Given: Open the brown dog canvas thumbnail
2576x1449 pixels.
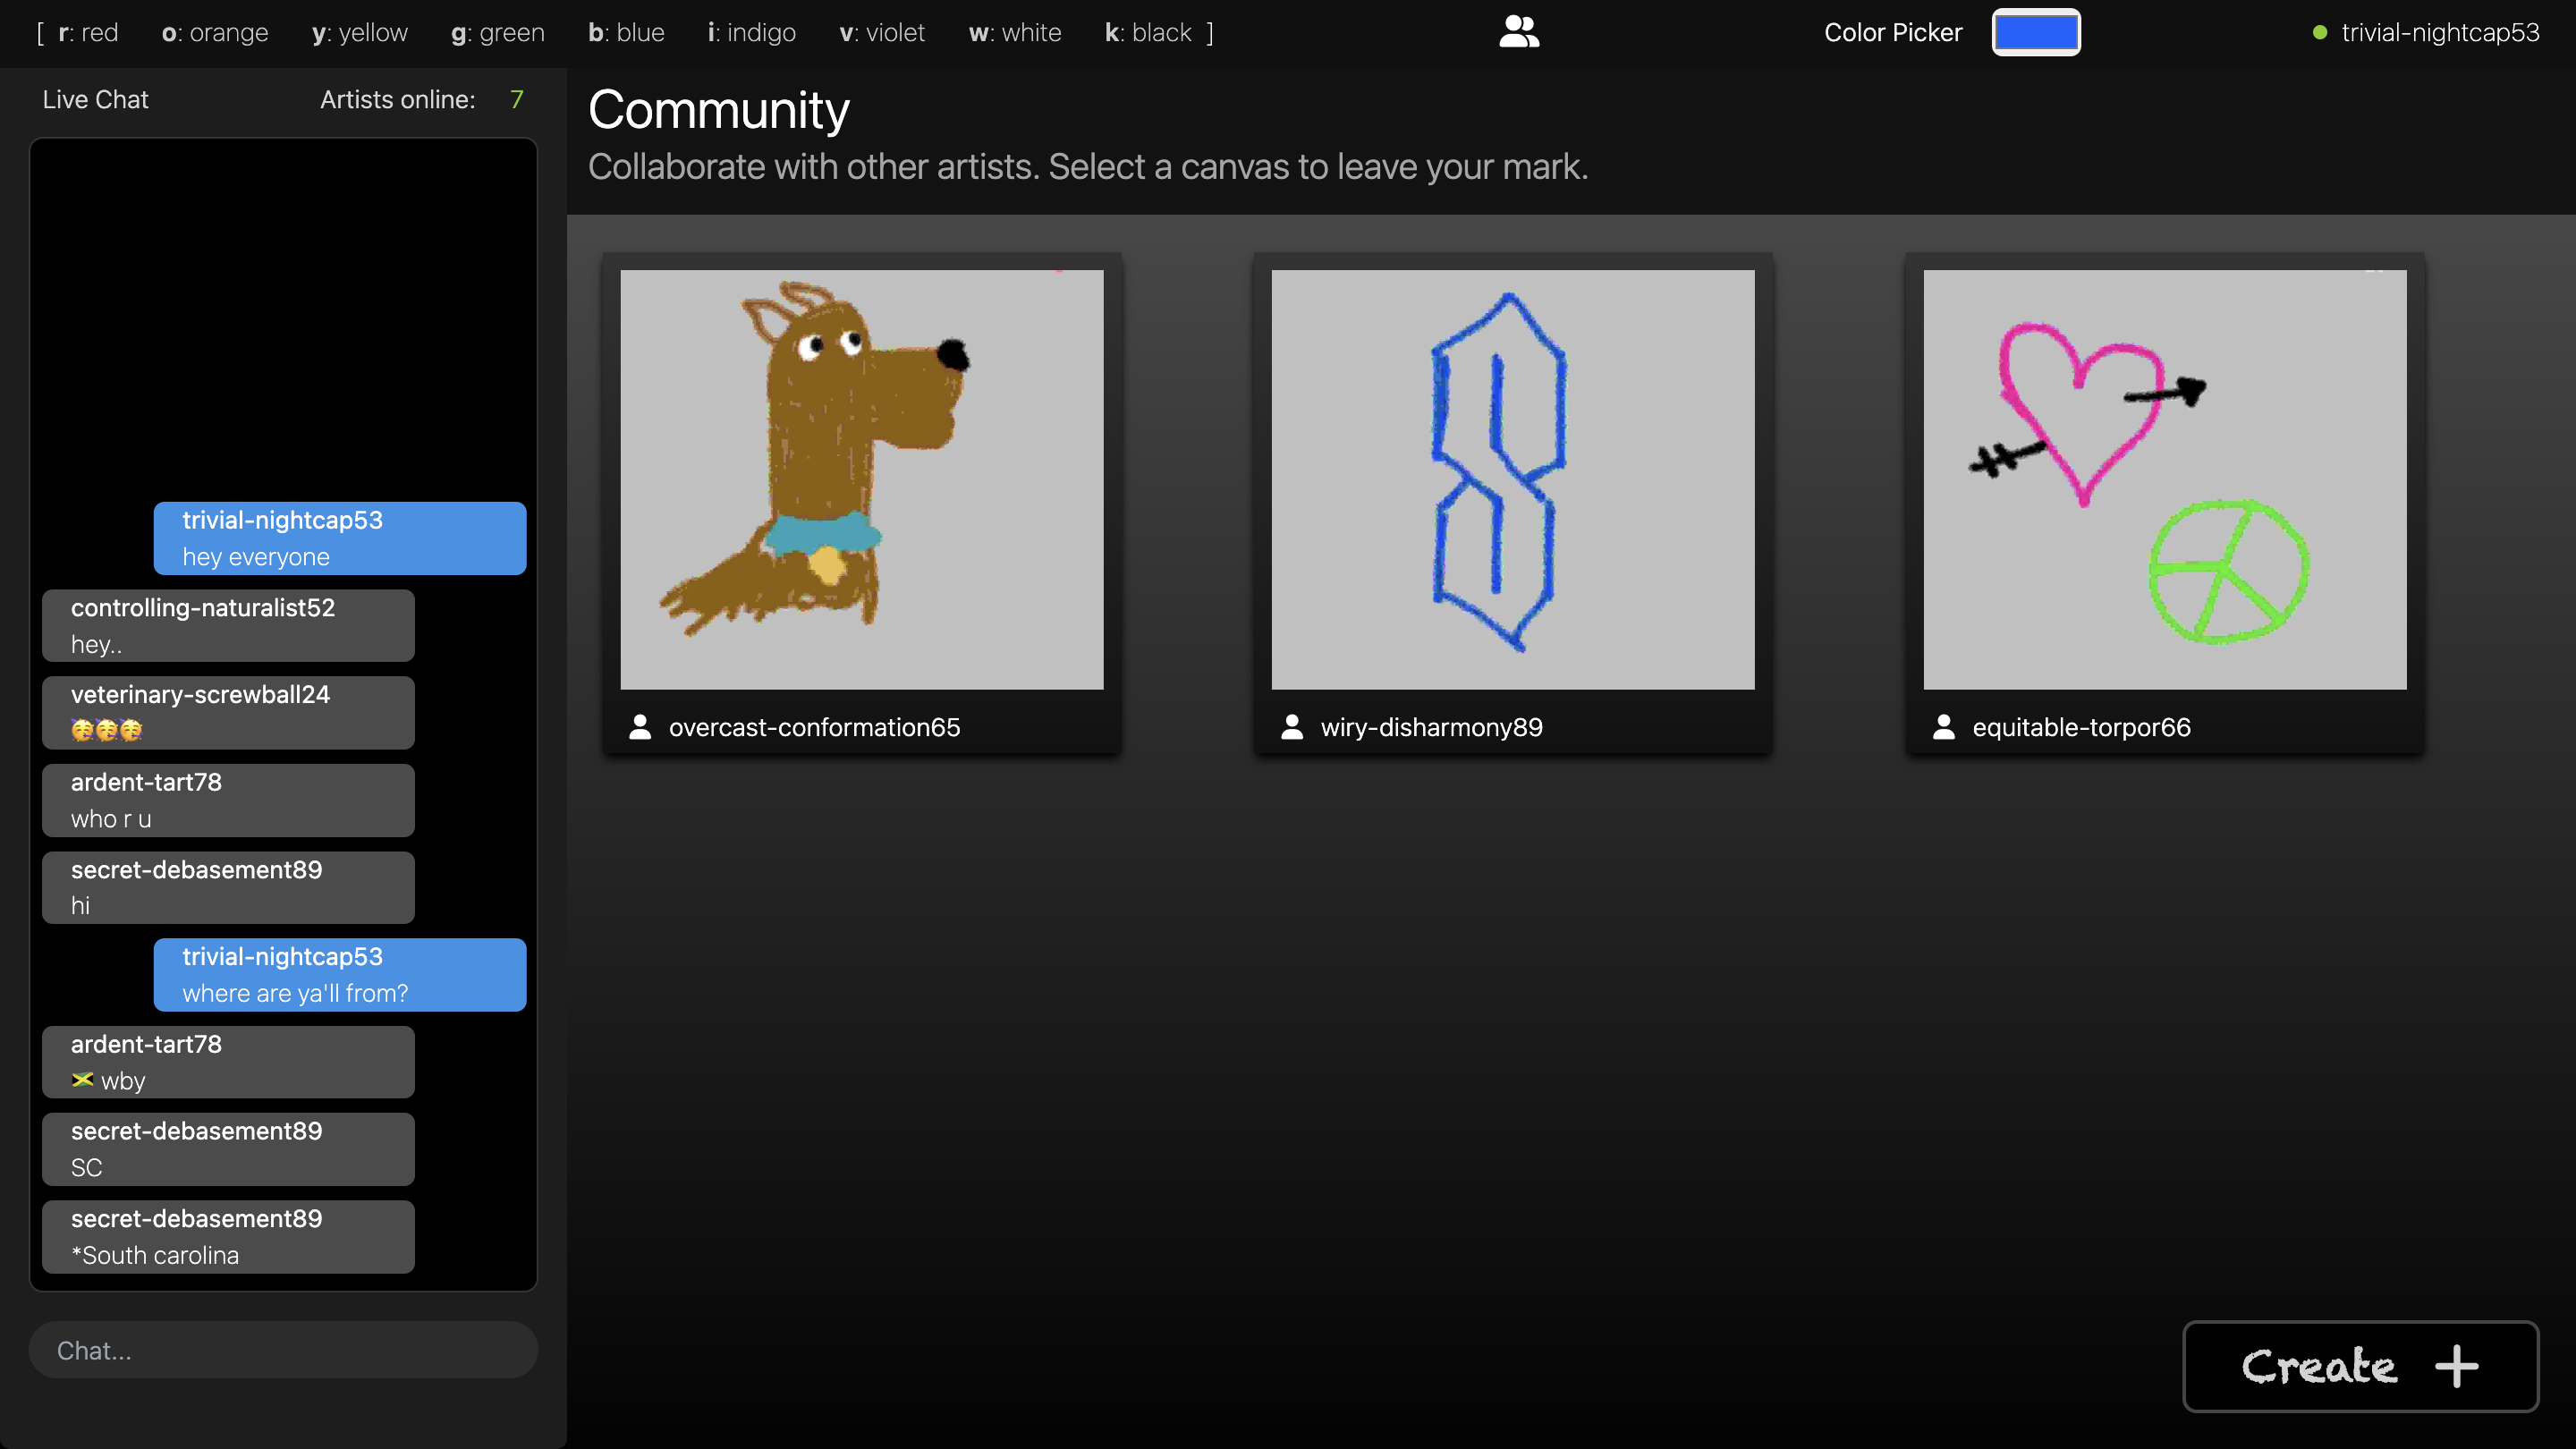Looking at the screenshot, I should click(x=862, y=479).
